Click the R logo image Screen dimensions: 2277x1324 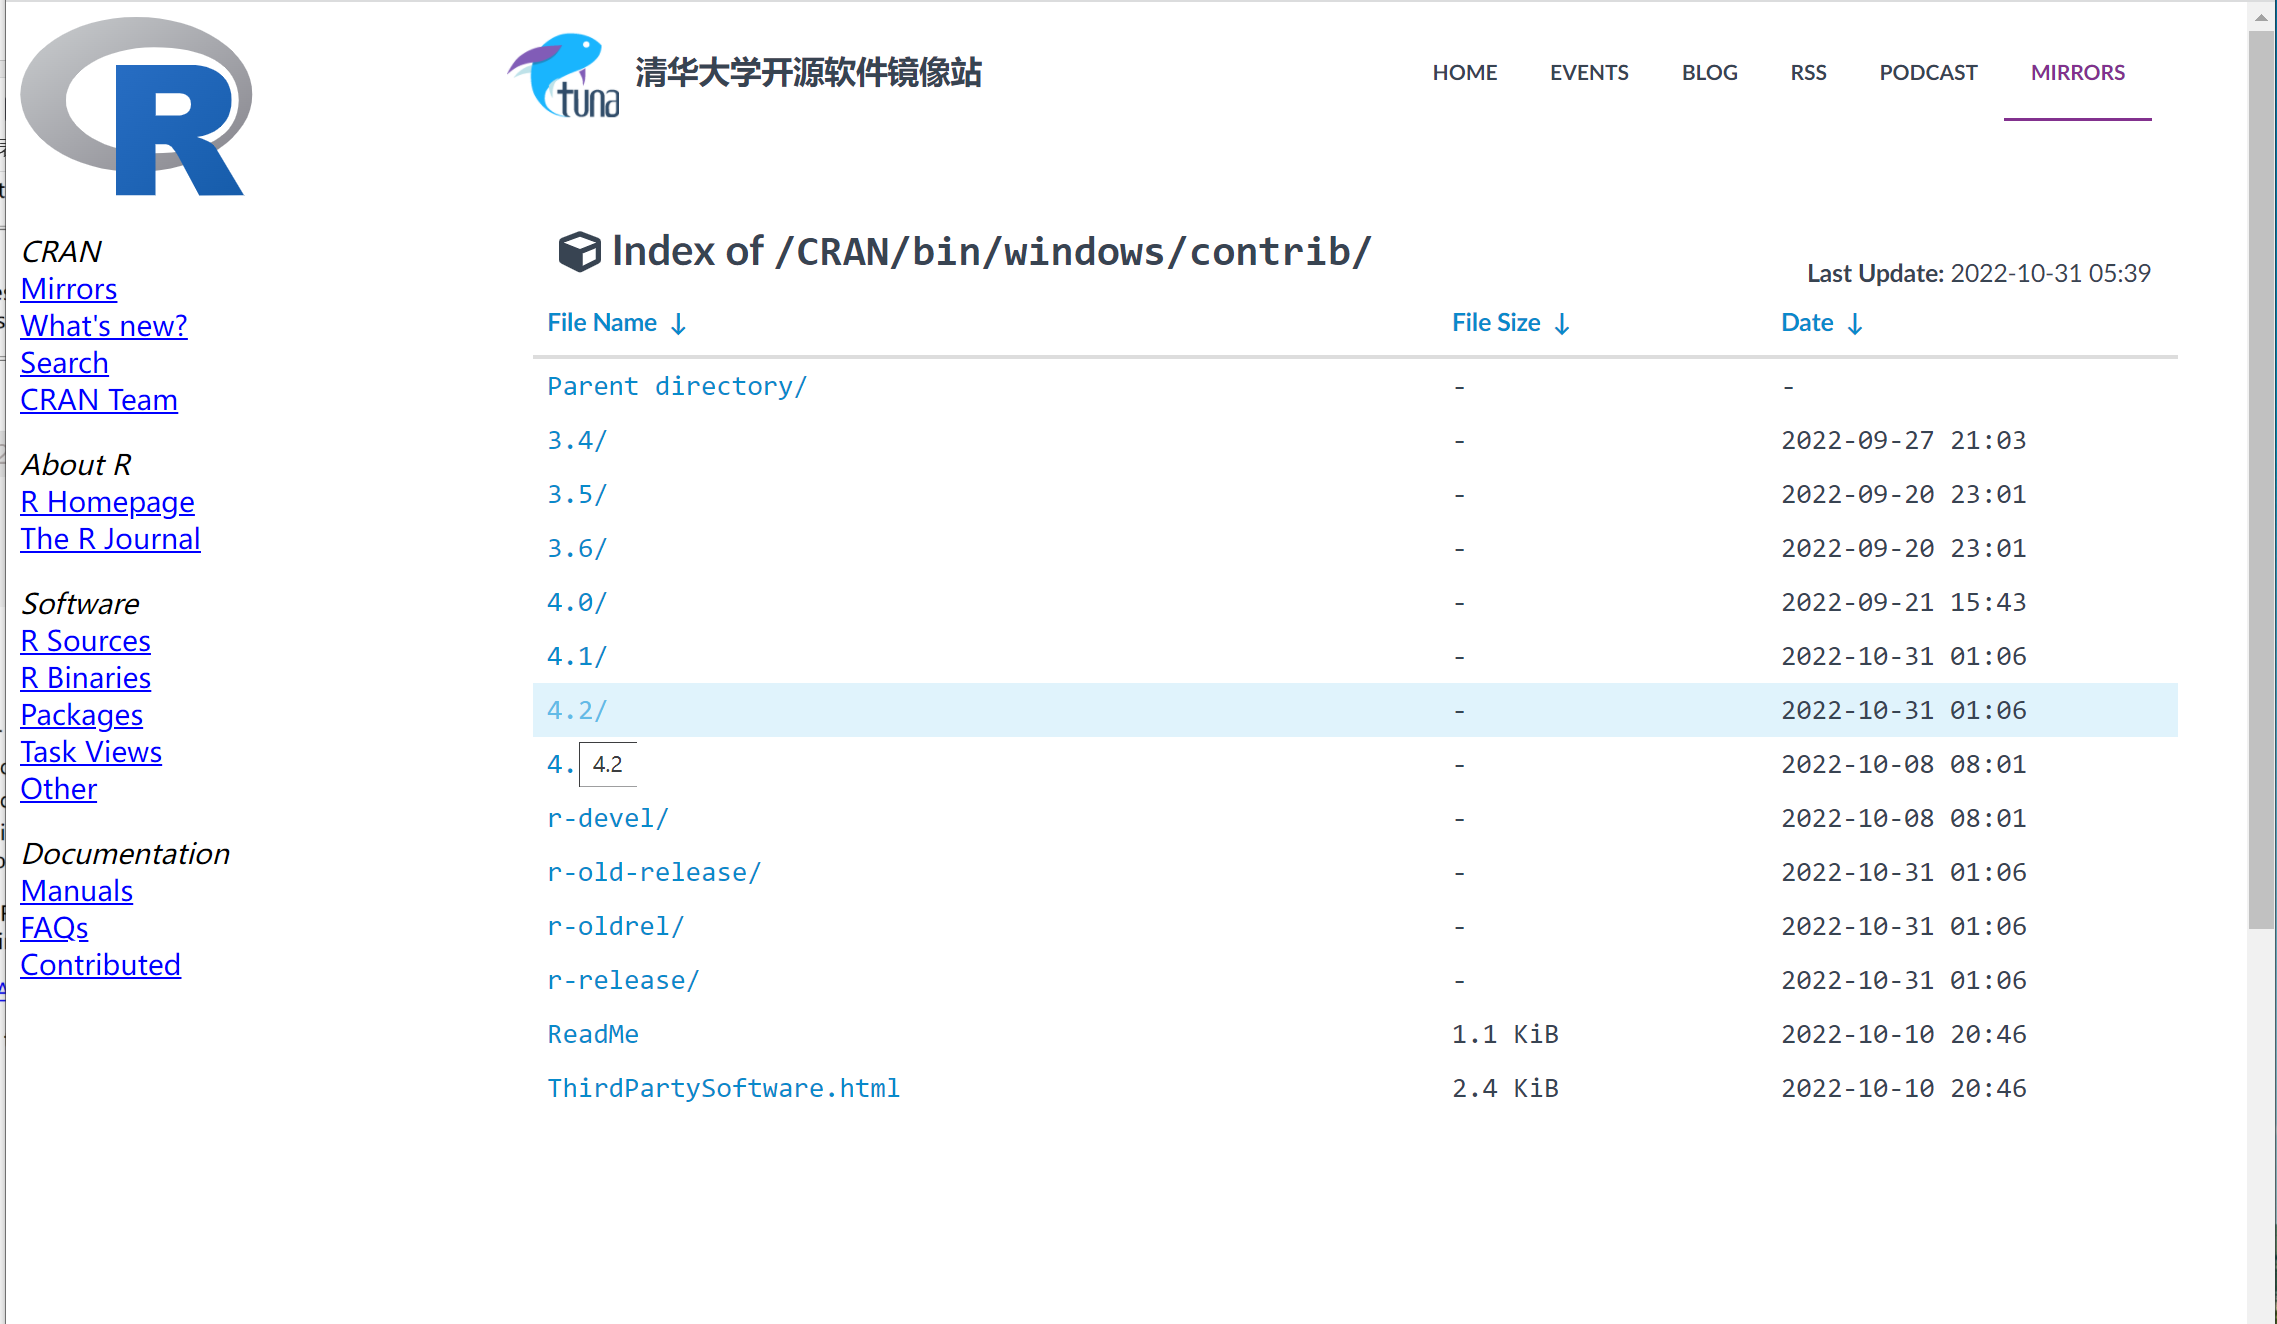tap(135, 107)
